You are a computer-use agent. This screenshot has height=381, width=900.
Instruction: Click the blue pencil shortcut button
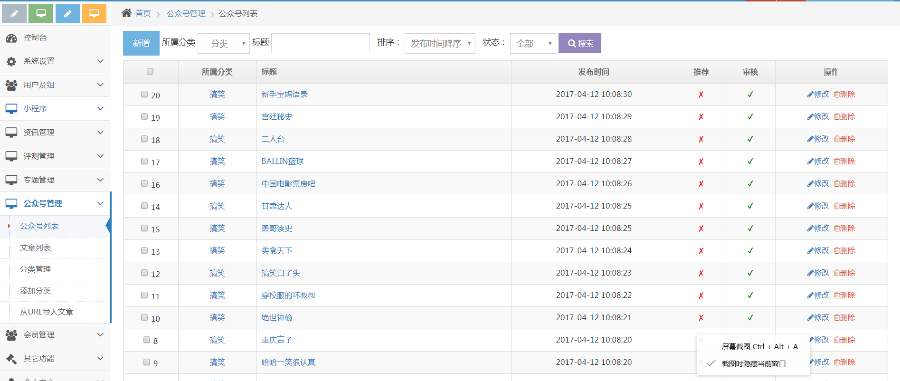pyautogui.click(x=68, y=13)
